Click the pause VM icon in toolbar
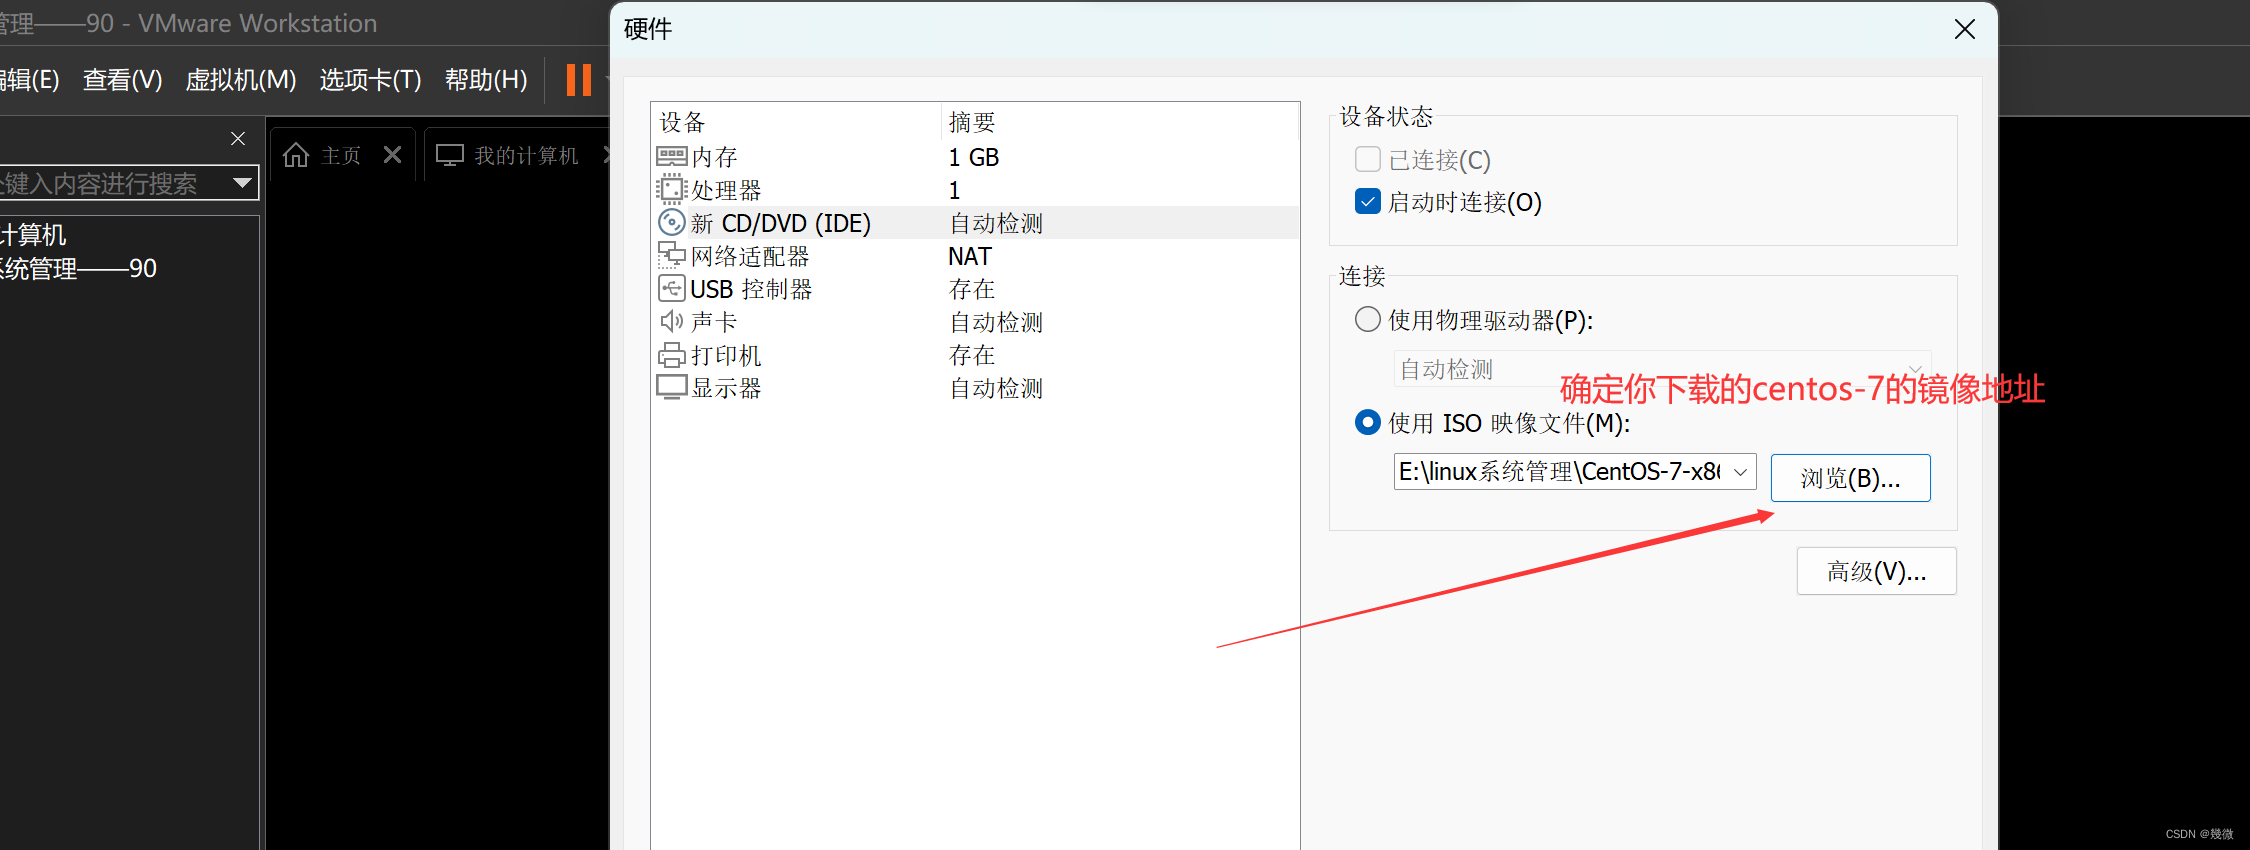The image size is (2250, 850). click(579, 79)
